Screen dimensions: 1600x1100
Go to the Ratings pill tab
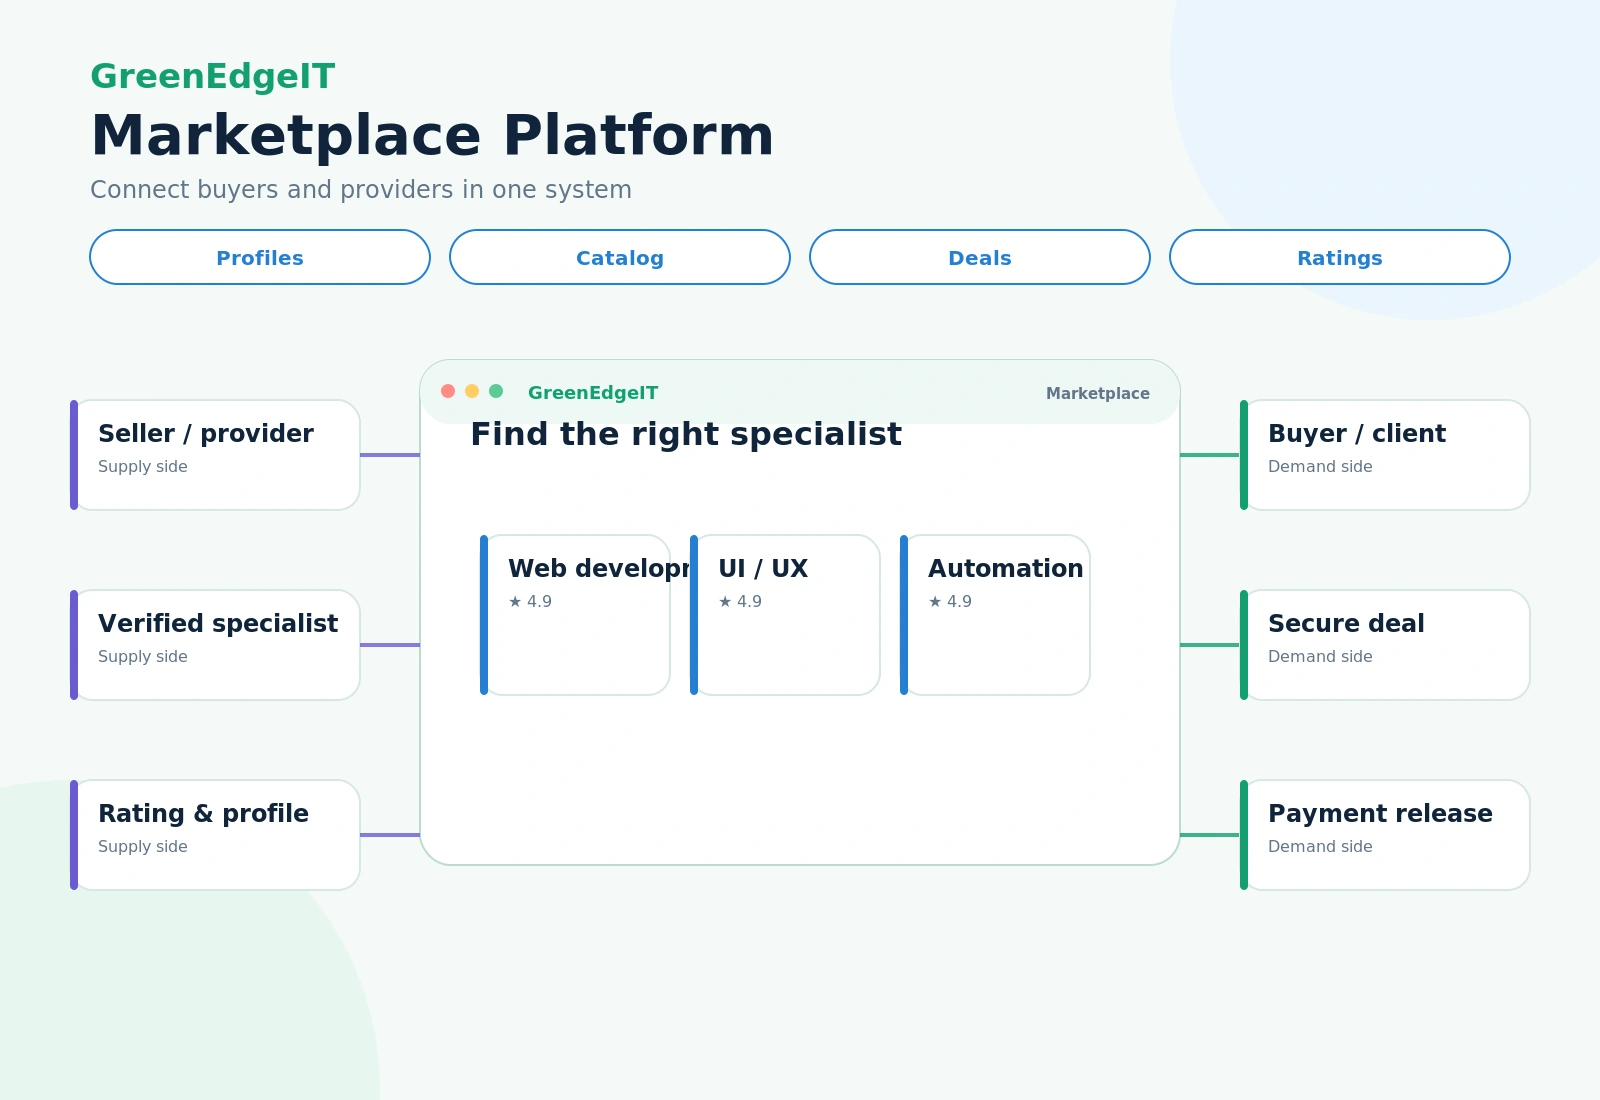point(1340,257)
